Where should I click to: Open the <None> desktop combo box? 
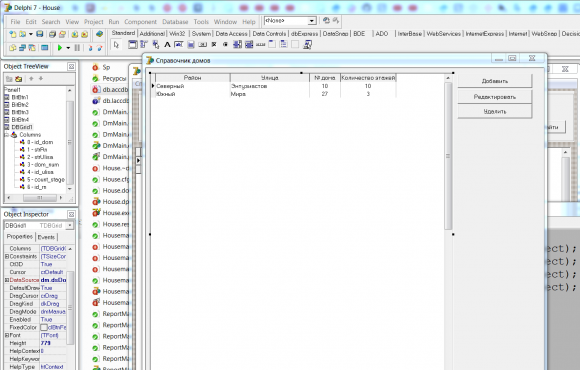(290, 21)
